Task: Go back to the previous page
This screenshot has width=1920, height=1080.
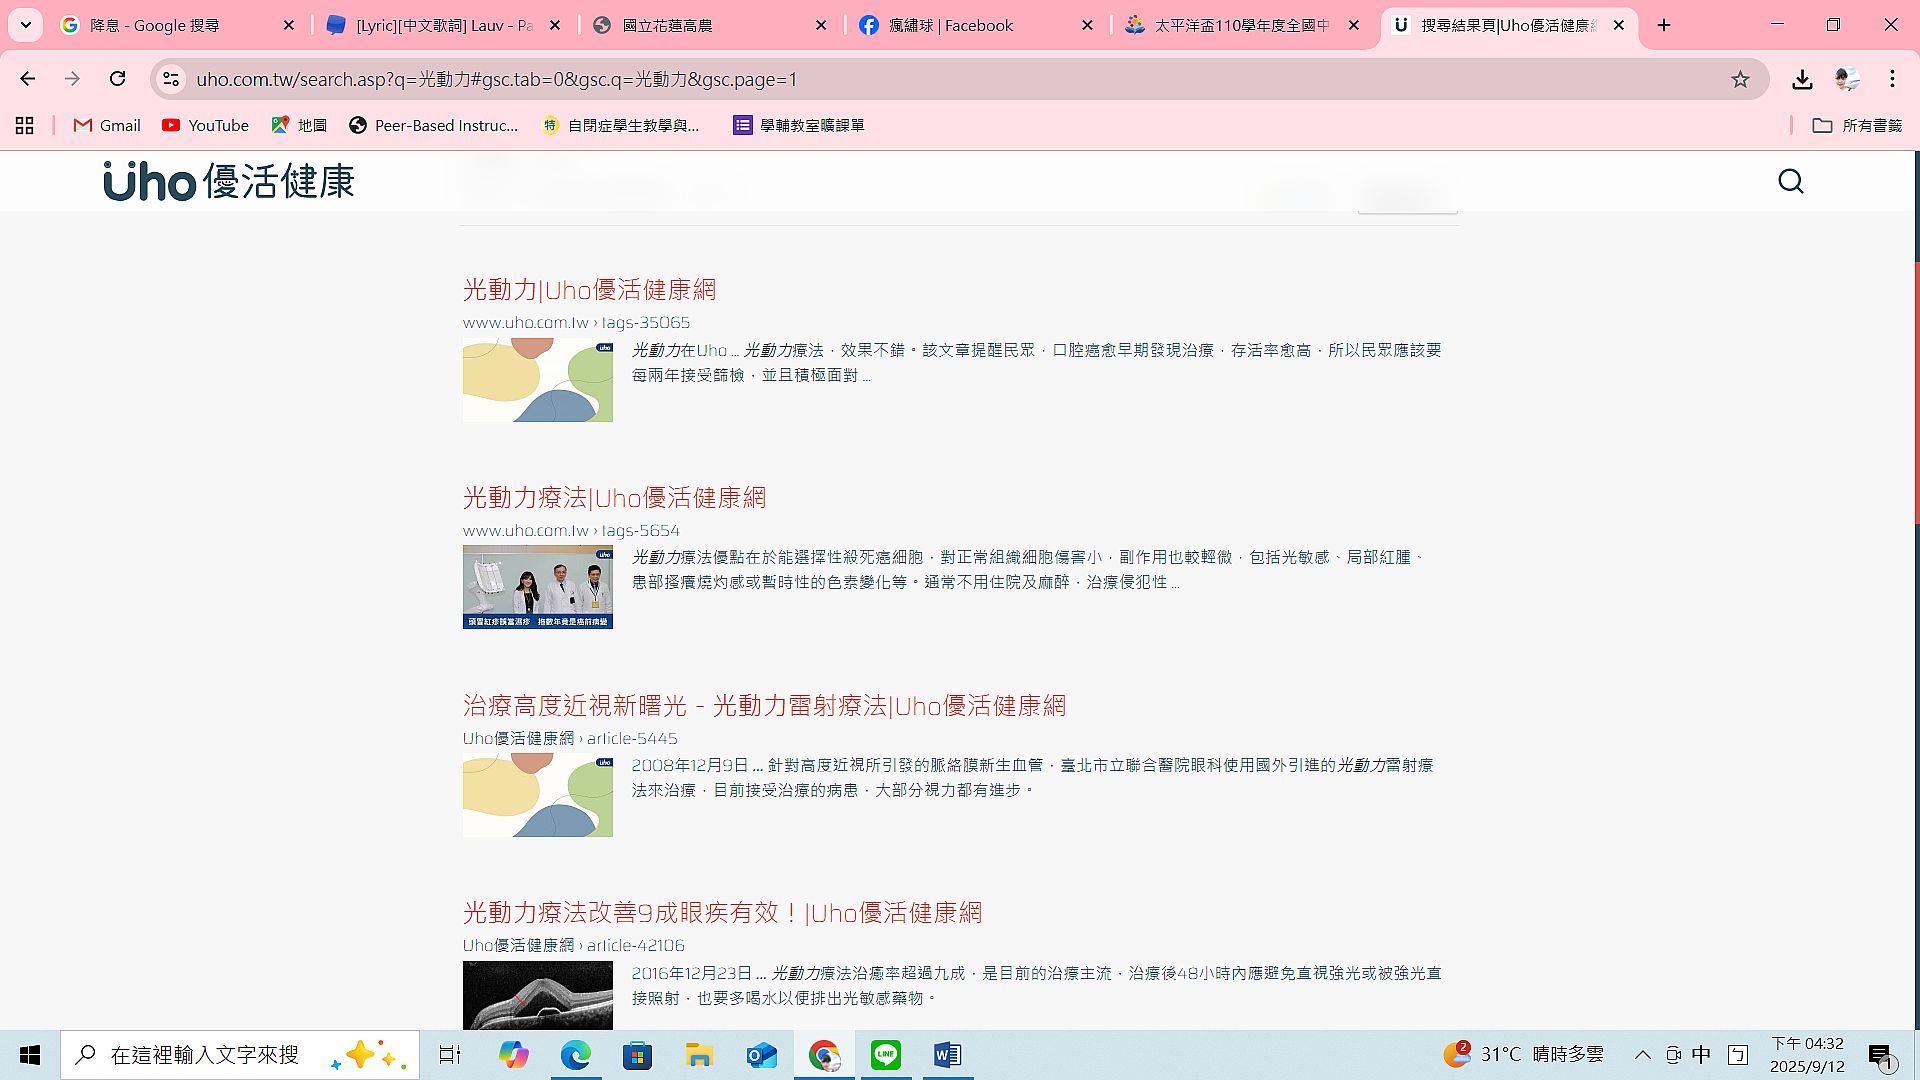Action: pyautogui.click(x=28, y=79)
